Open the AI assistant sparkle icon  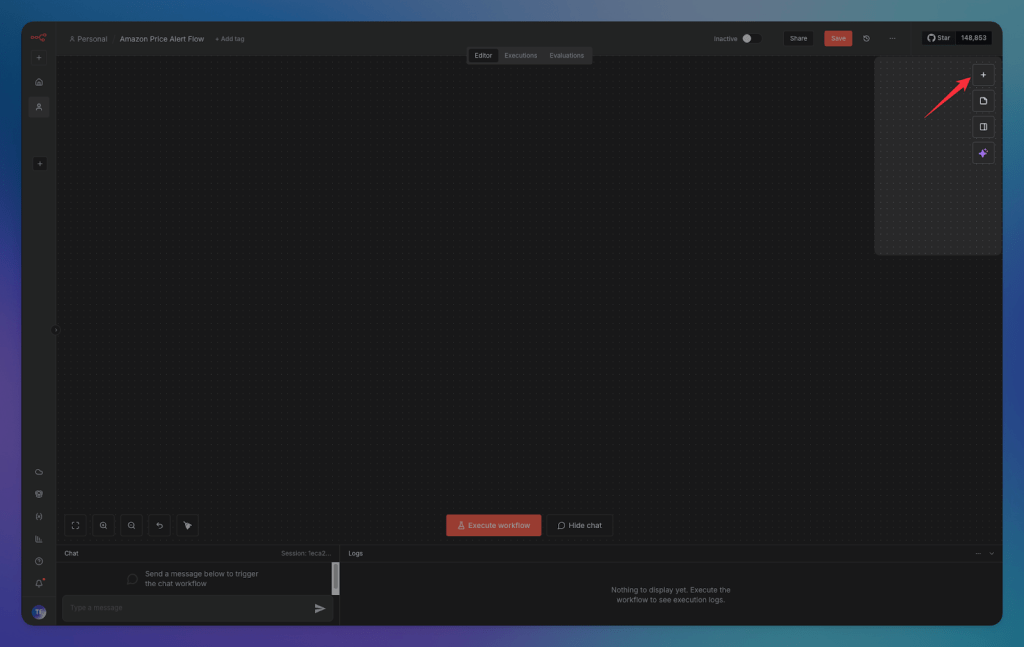983,152
